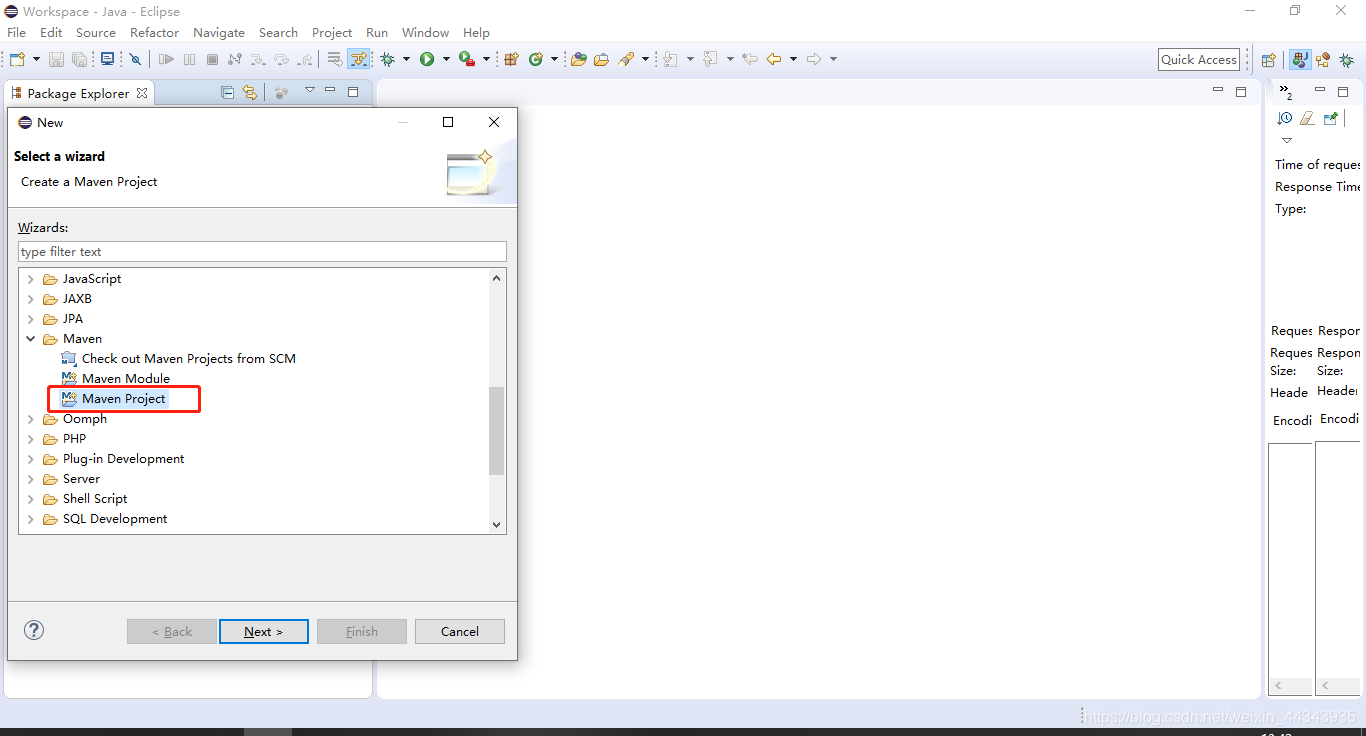Expand the JAXB wizard folder
This screenshot has height=736, width=1366.
click(31, 299)
